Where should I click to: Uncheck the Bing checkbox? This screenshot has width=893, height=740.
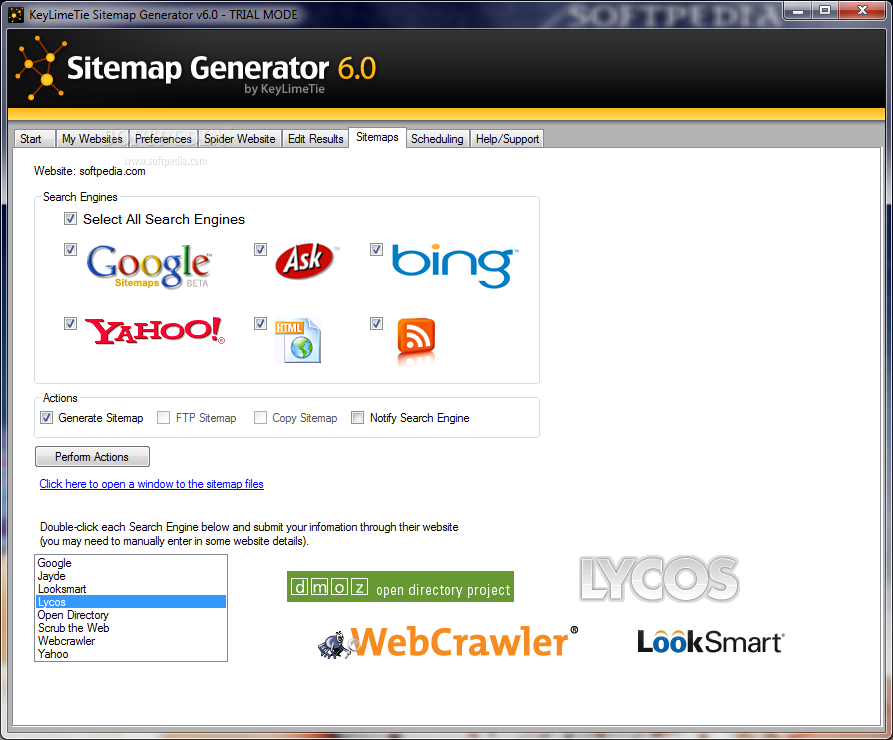click(x=376, y=250)
